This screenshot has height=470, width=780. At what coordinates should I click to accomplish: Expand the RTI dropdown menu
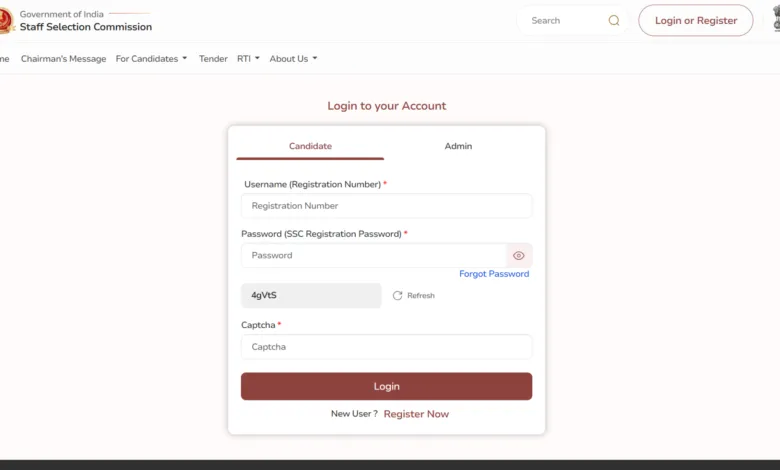[248, 59]
